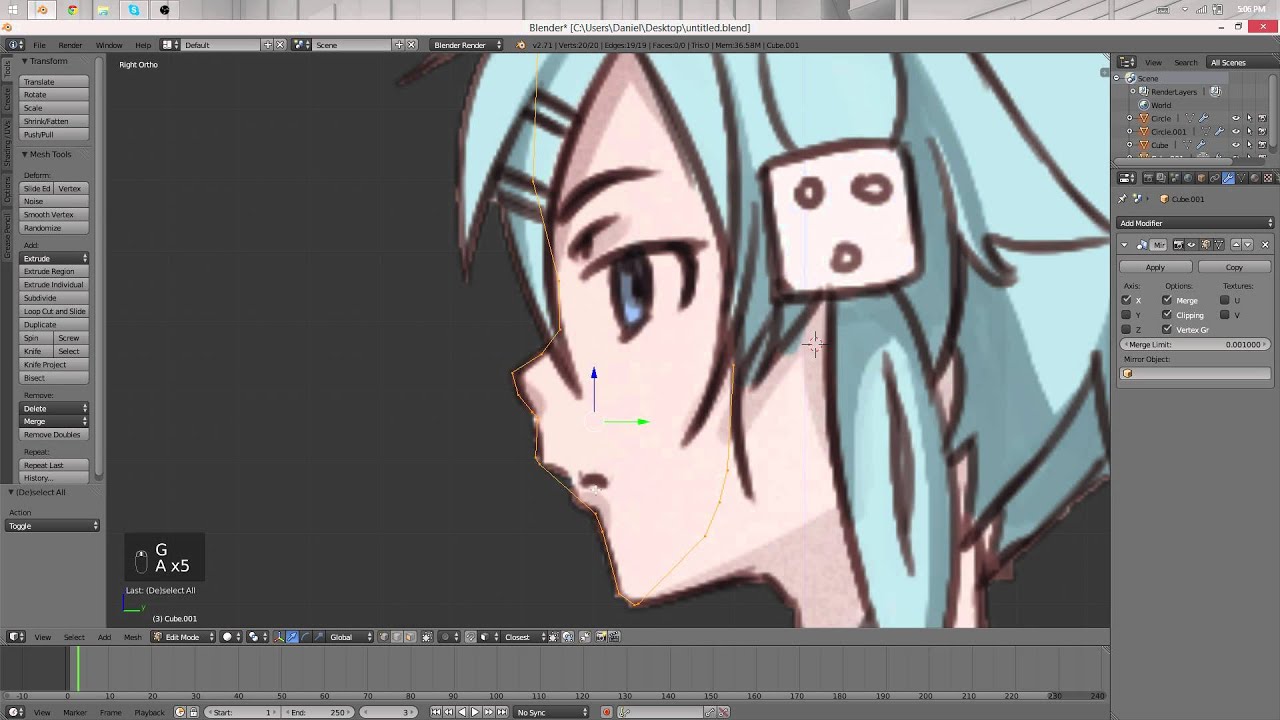Toggle 3D manipulator widget
This screenshot has height=720, width=1280.
(x=279, y=637)
